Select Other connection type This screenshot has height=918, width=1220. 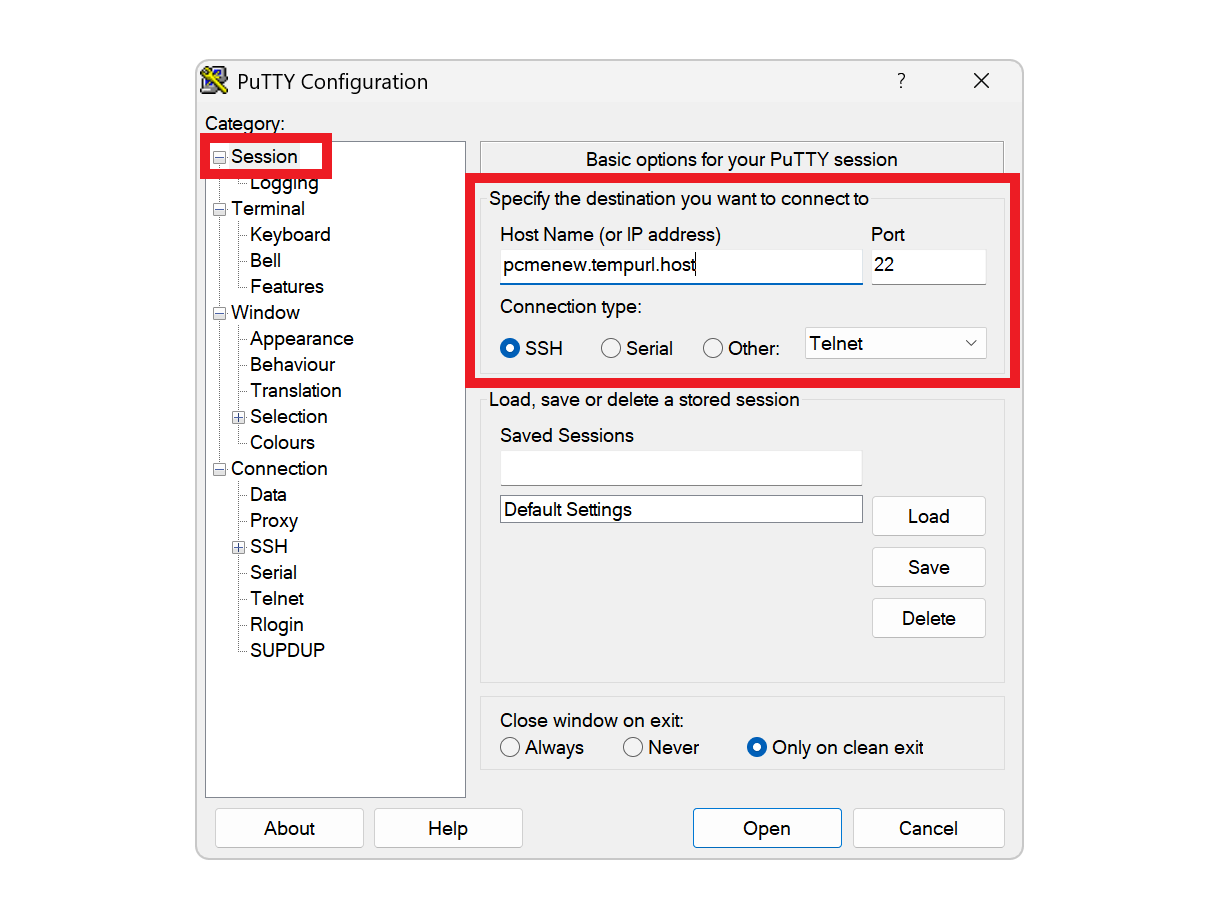[x=713, y=348]
